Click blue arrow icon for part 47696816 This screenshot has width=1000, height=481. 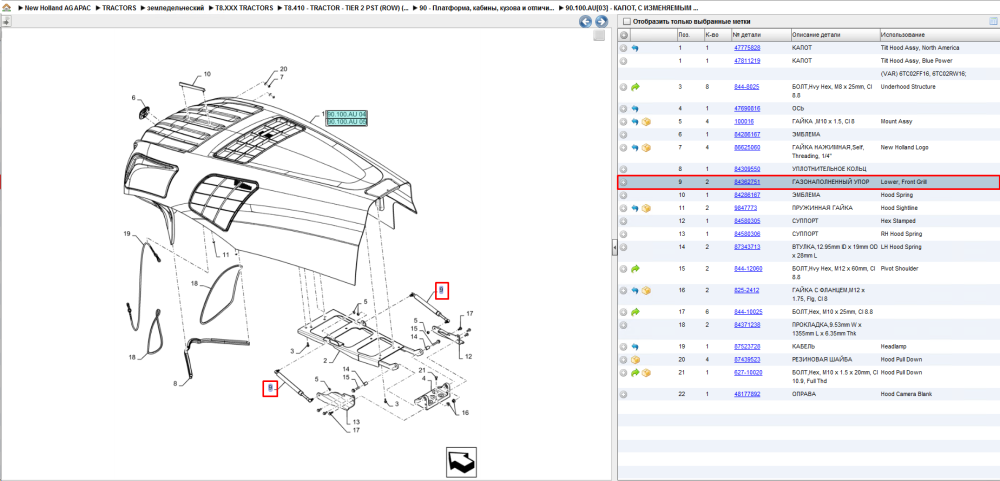(x=635, y=108)
